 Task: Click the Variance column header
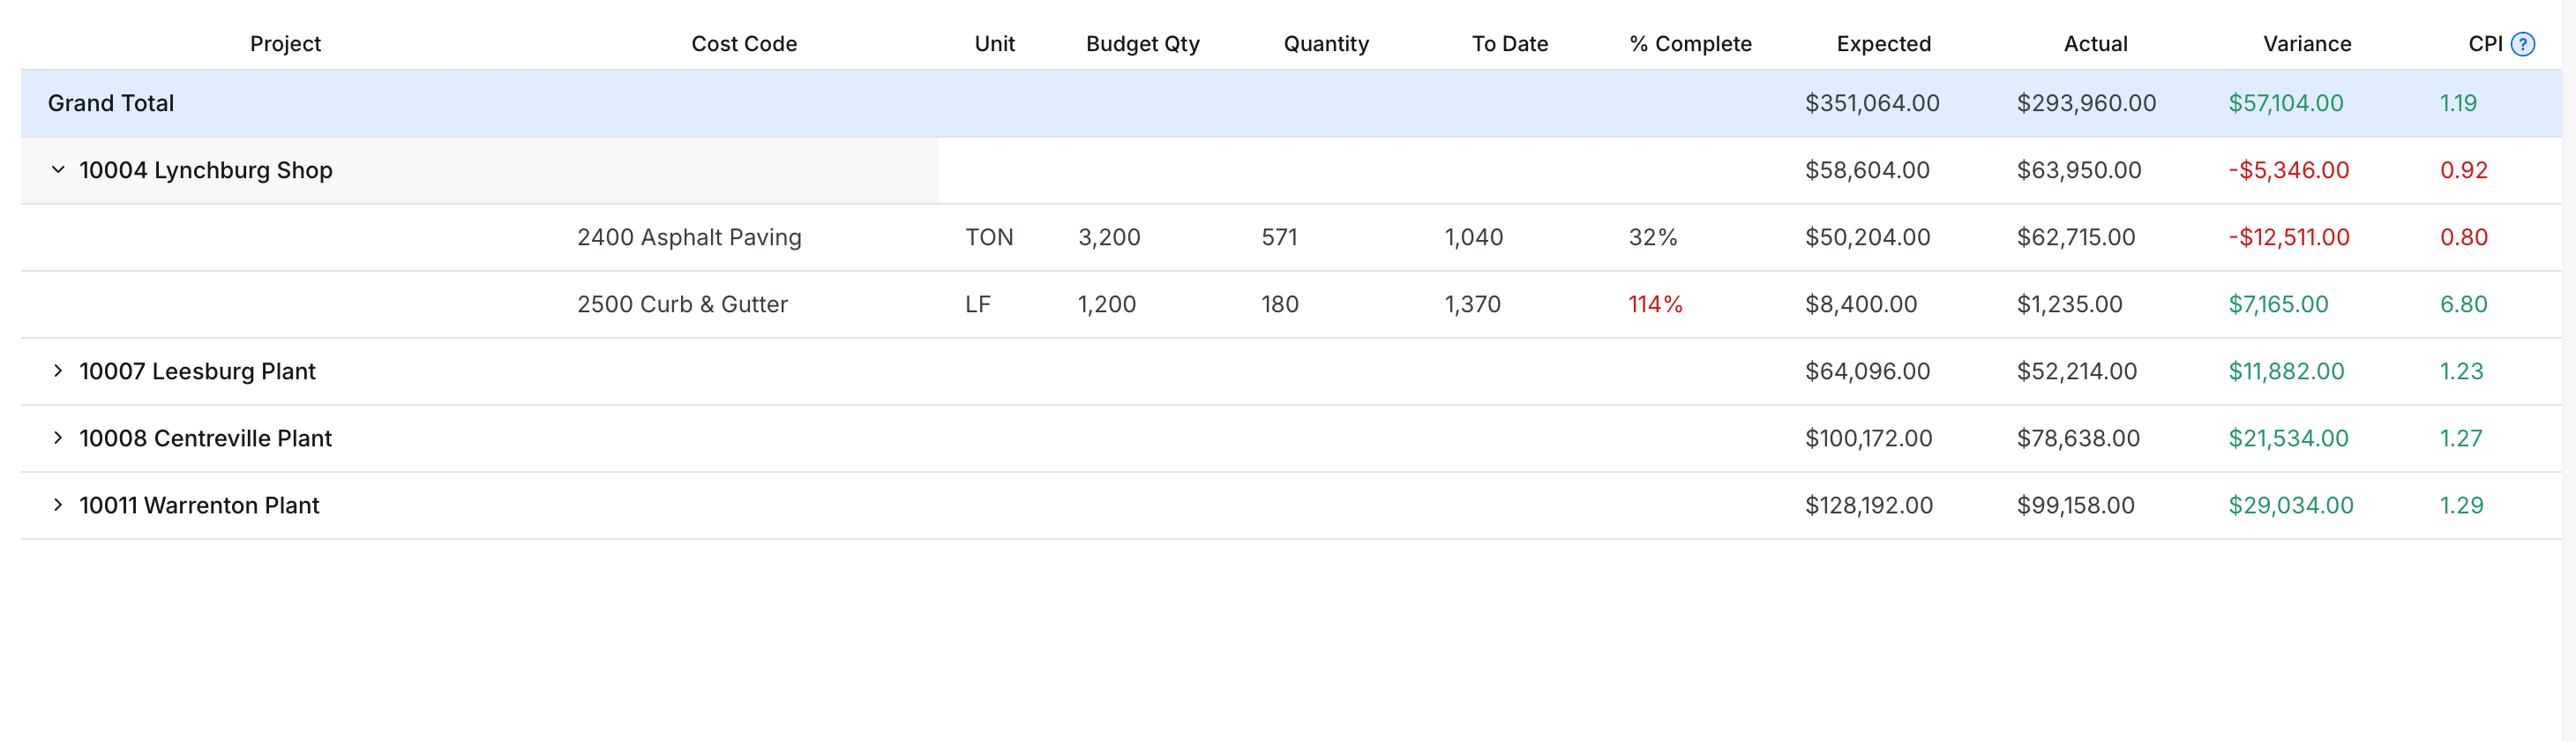point(2307,44)
